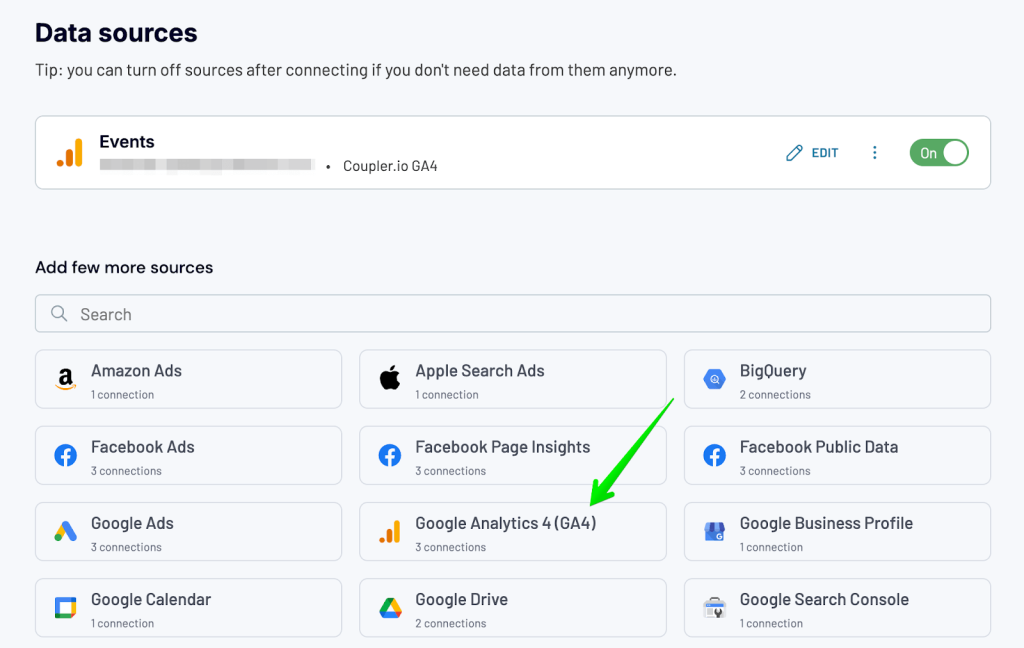1024x648 pixels.
Task: Click the EDIT label for Events
Action: 825,153
